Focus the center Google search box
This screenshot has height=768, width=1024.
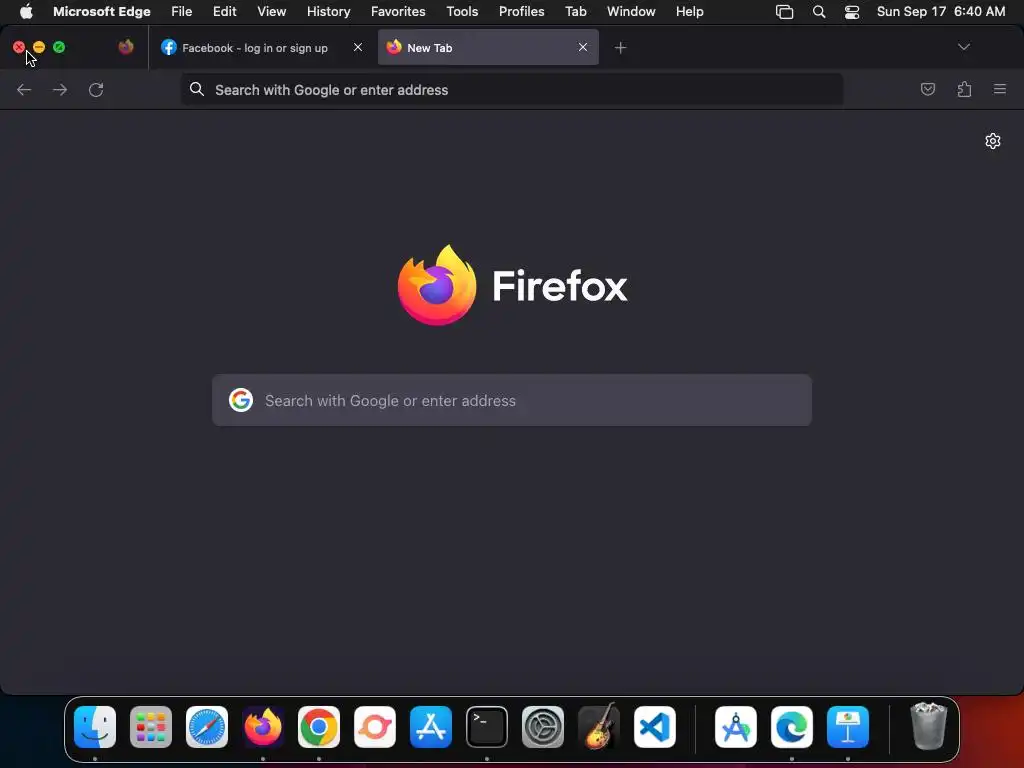click(512, 400)
